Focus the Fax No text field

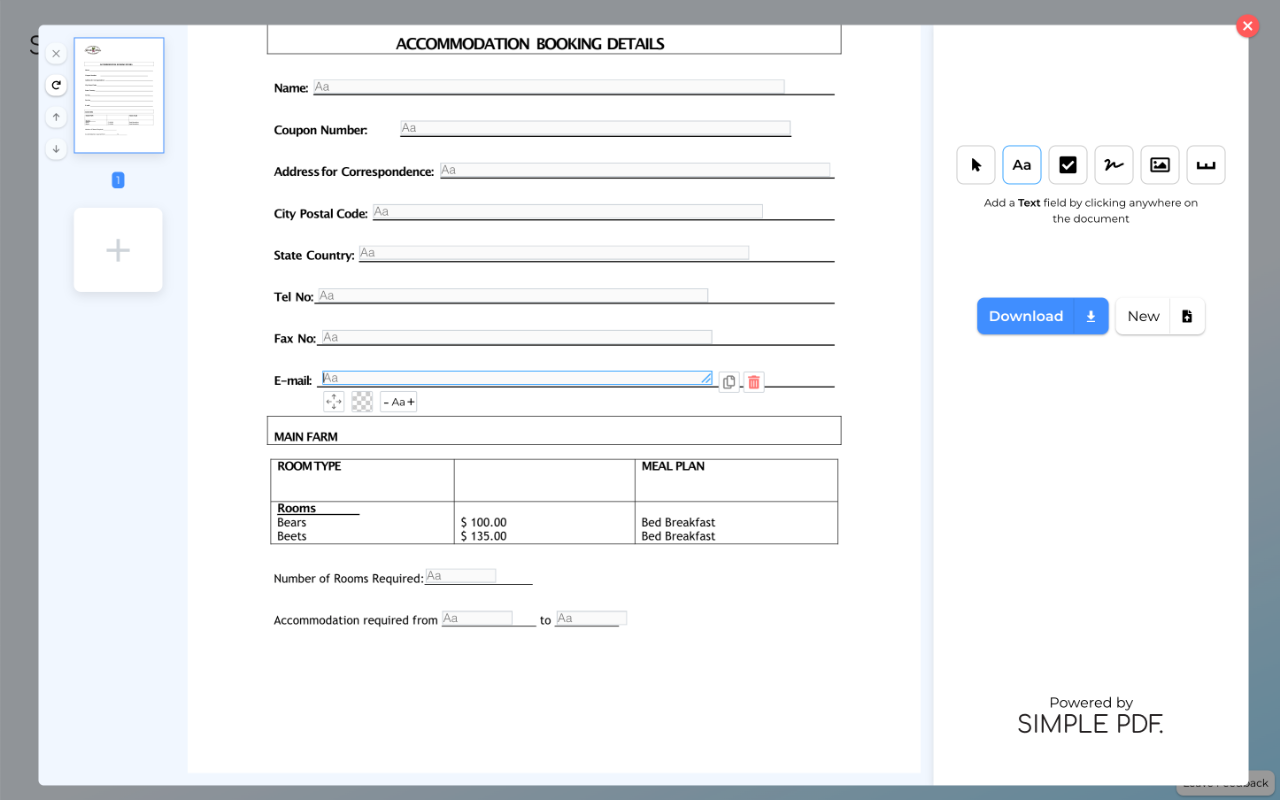517,337
